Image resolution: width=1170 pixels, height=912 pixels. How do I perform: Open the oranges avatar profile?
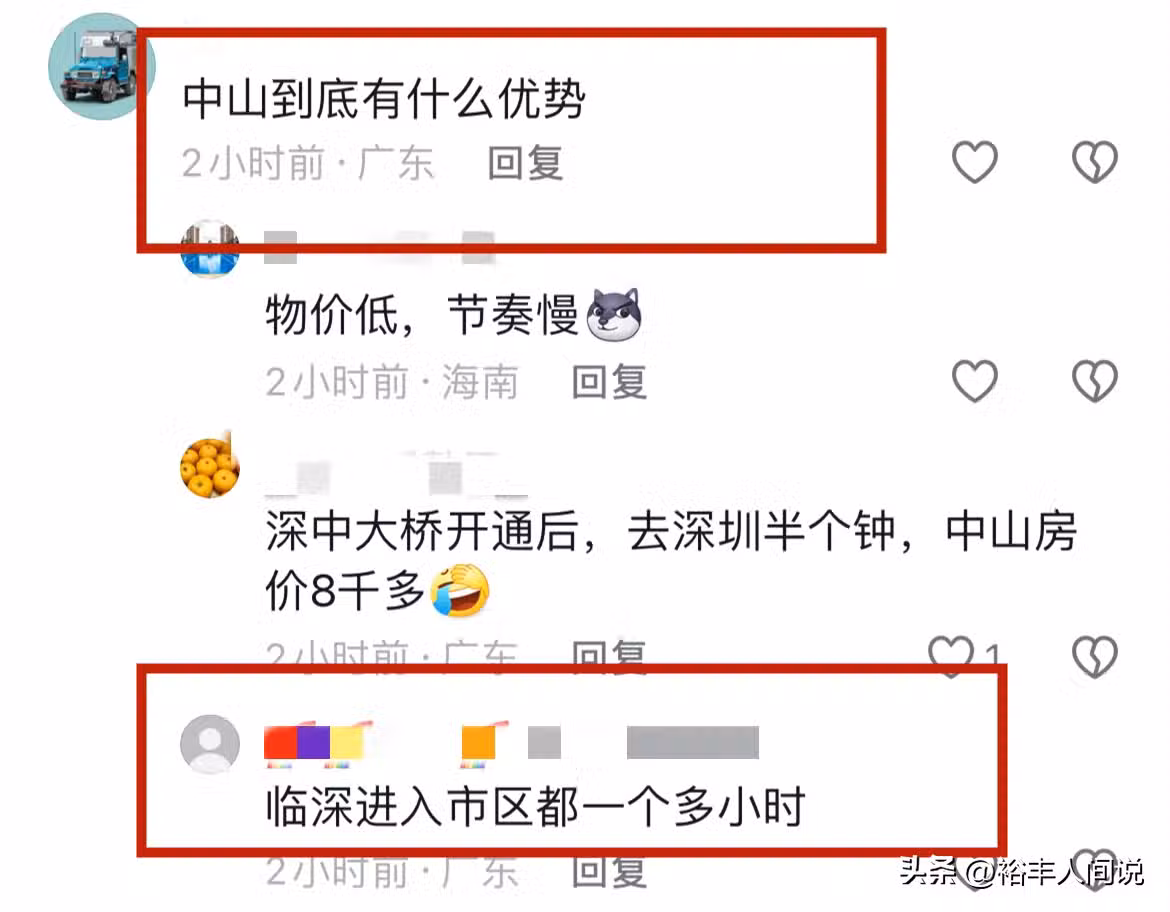click(x=210, y=467)
